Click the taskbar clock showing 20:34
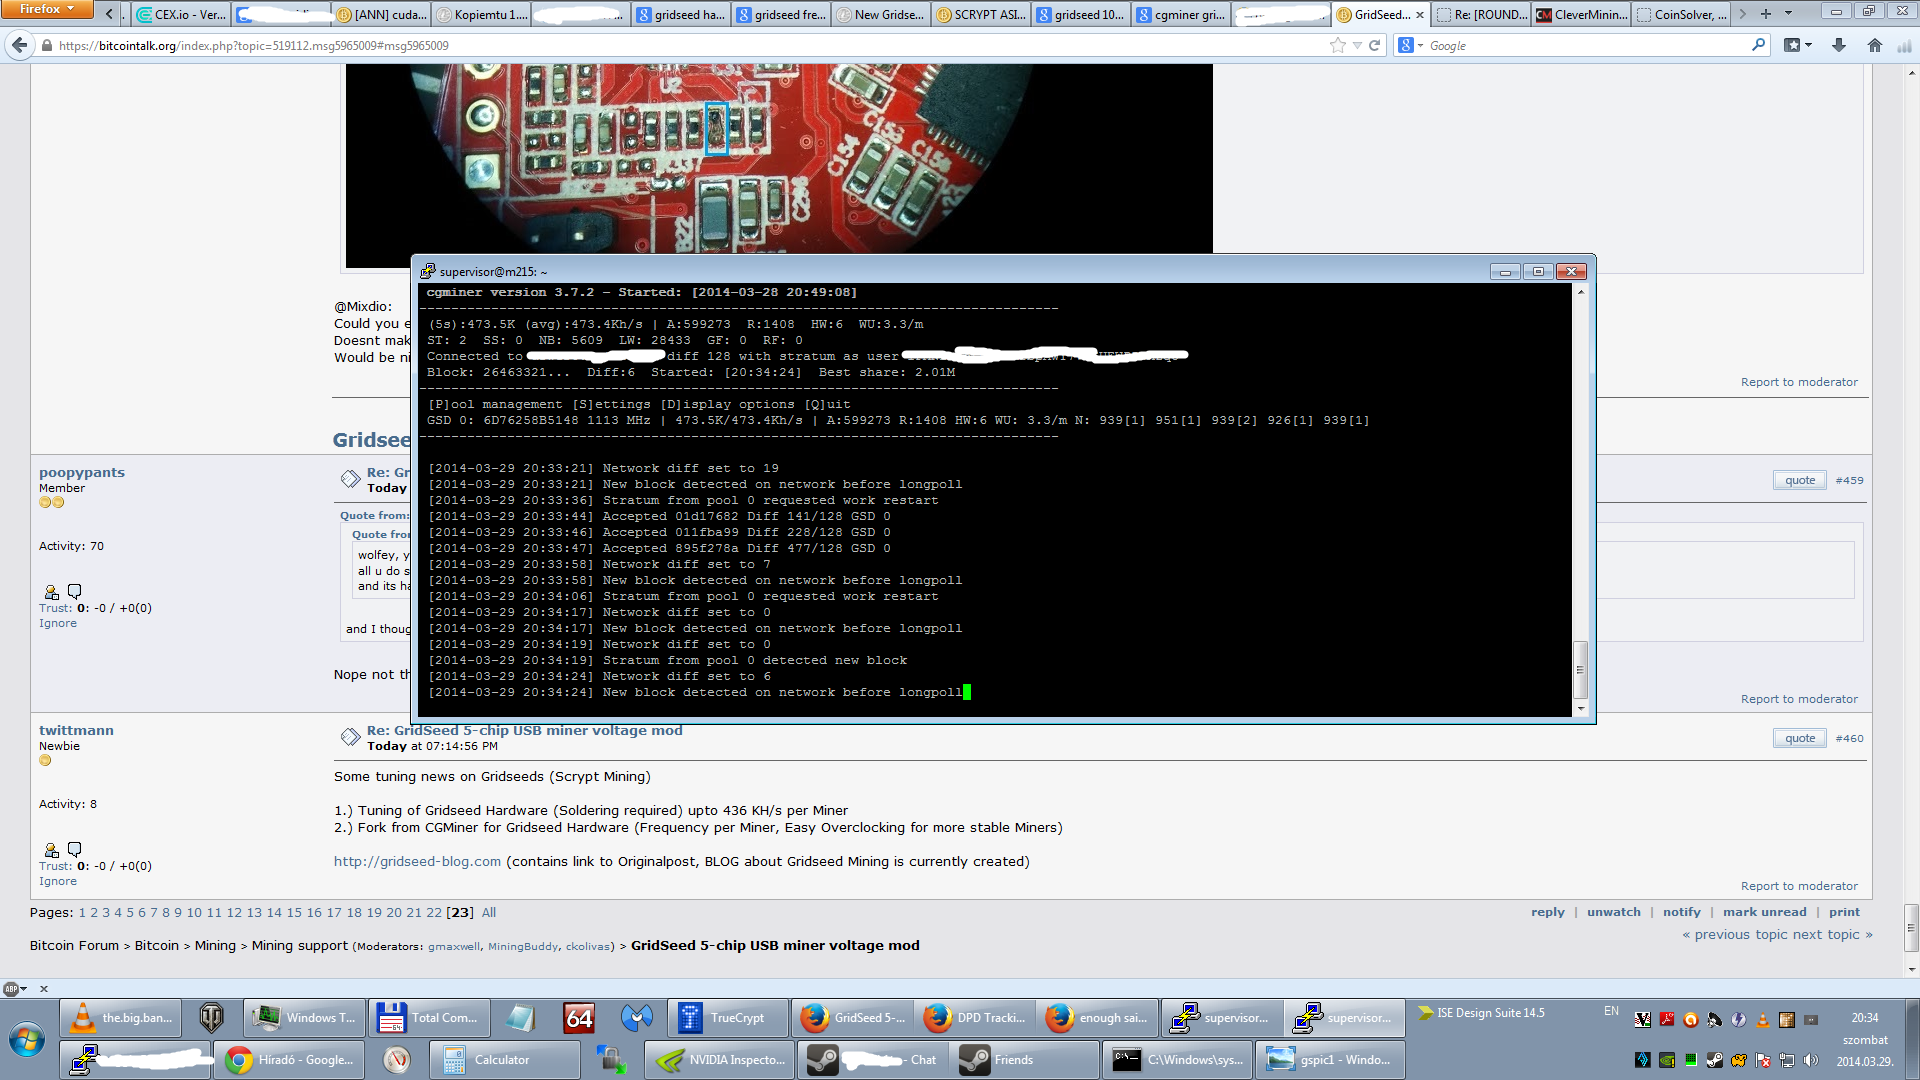 click(x=1864, y=1017)
